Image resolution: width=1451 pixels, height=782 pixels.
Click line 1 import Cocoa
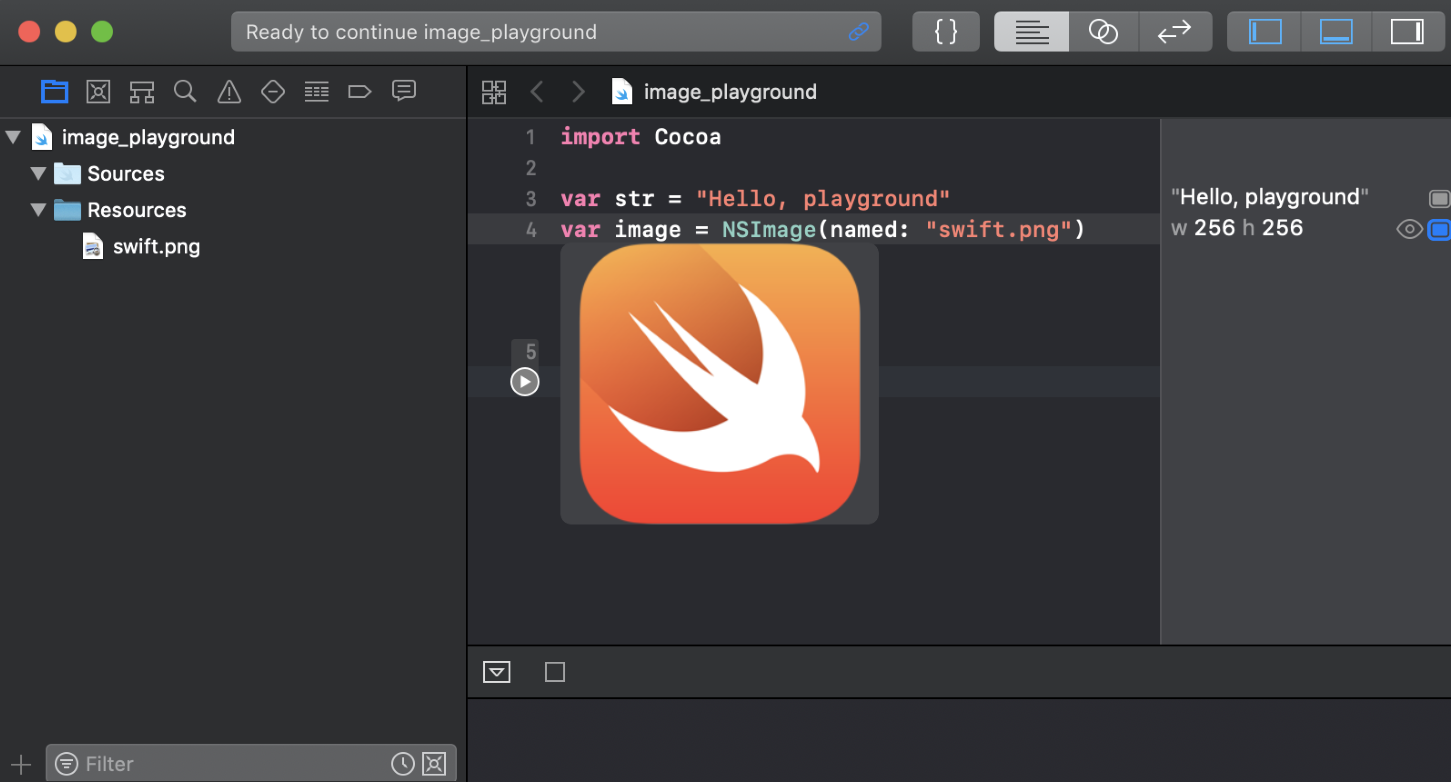pyautogui.click(x=640, y=137)
